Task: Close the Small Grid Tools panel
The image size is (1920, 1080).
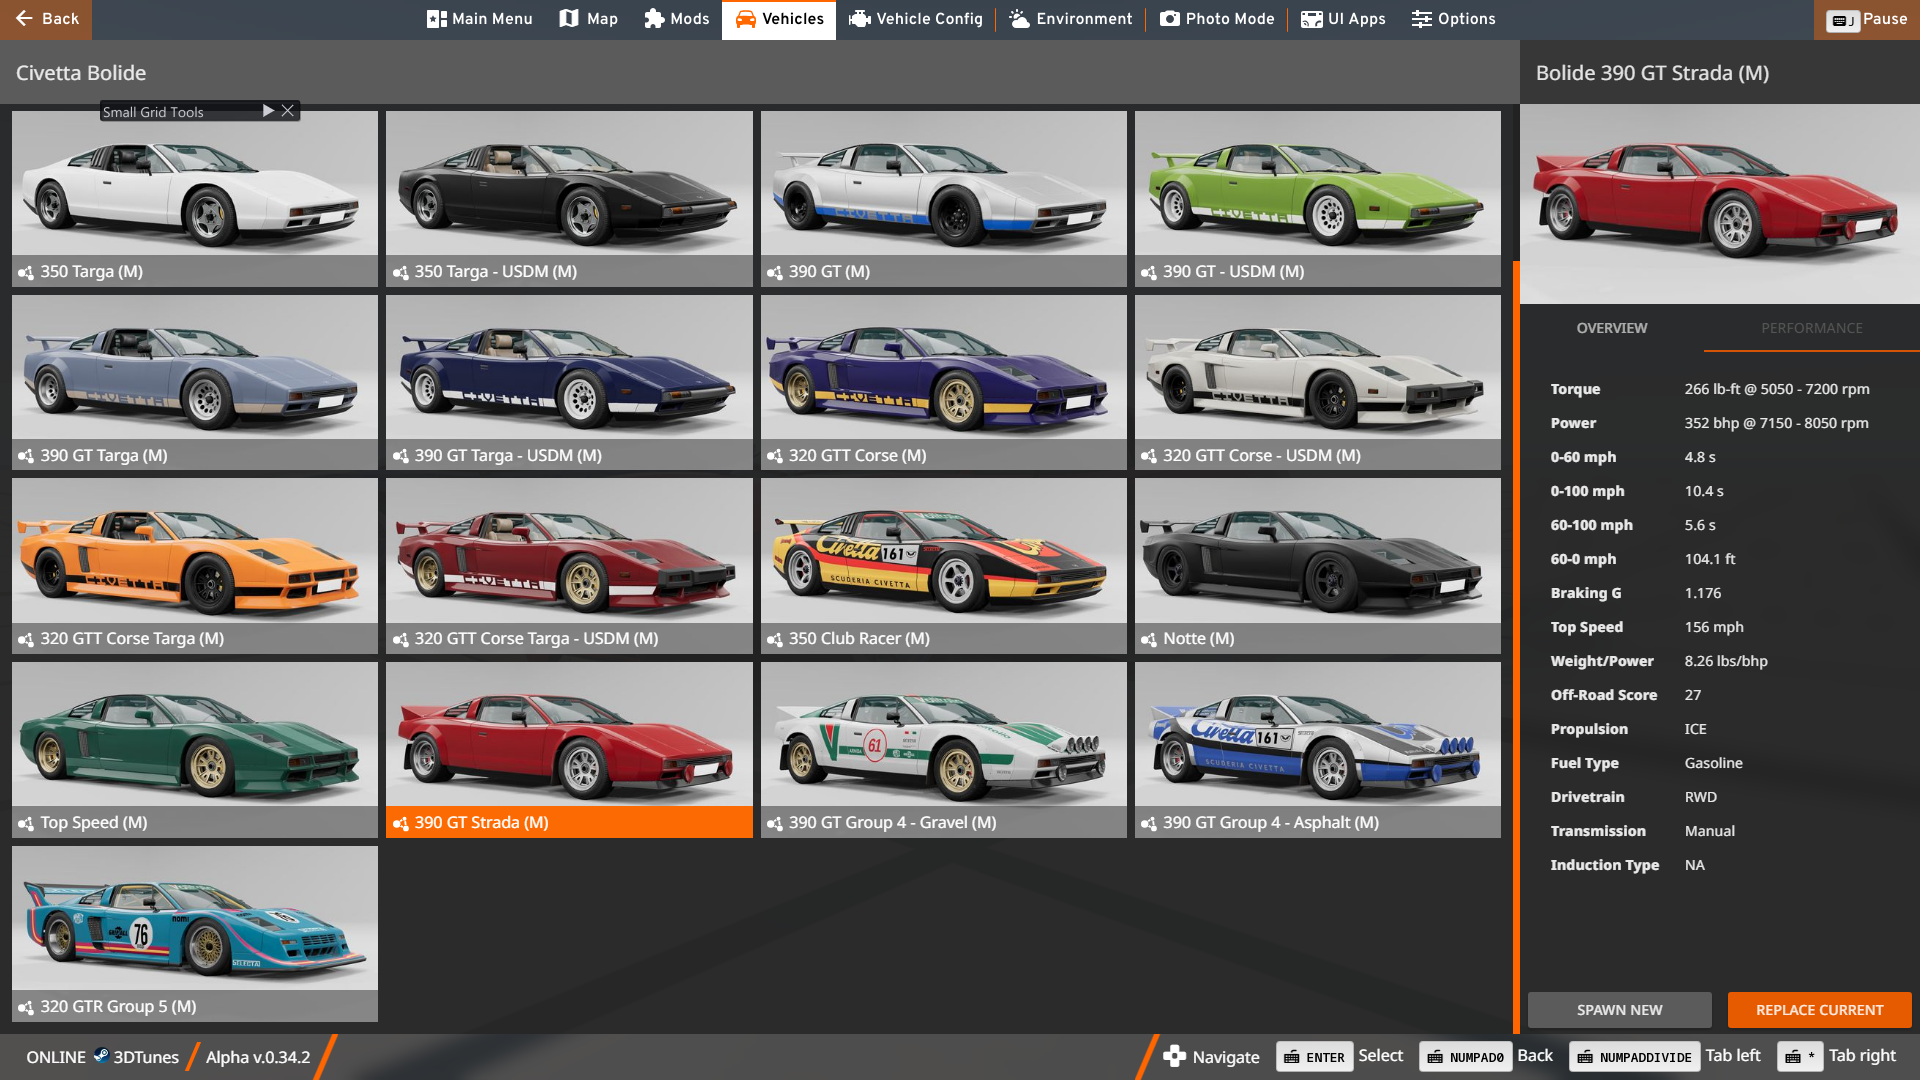Action: click(288, 111)
